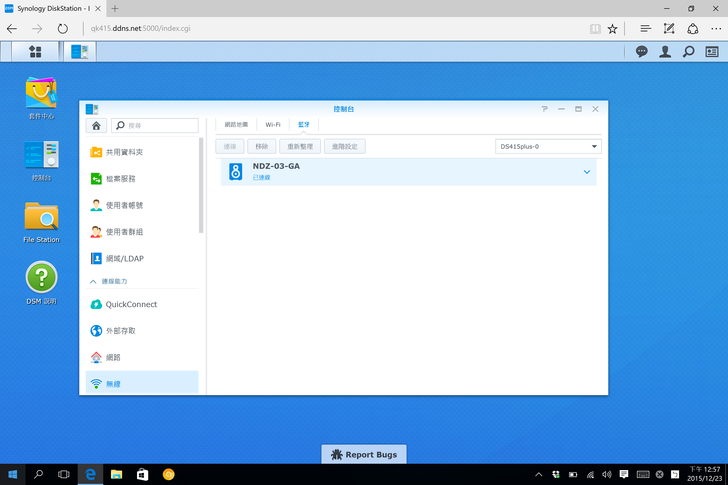
Task: Click the DSM search magnifier icon
Action: pos(689,52)
